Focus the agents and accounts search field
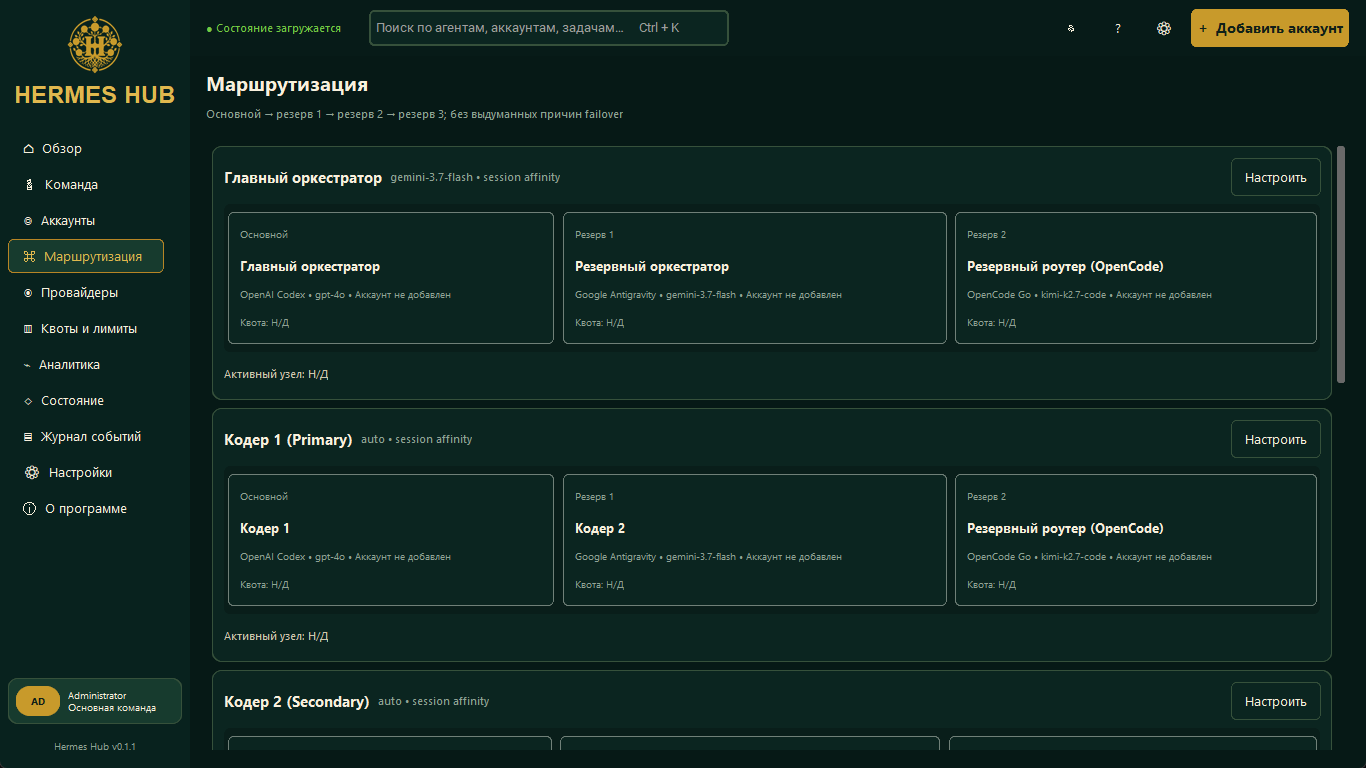1366x768 pixels. coord(549,28)
